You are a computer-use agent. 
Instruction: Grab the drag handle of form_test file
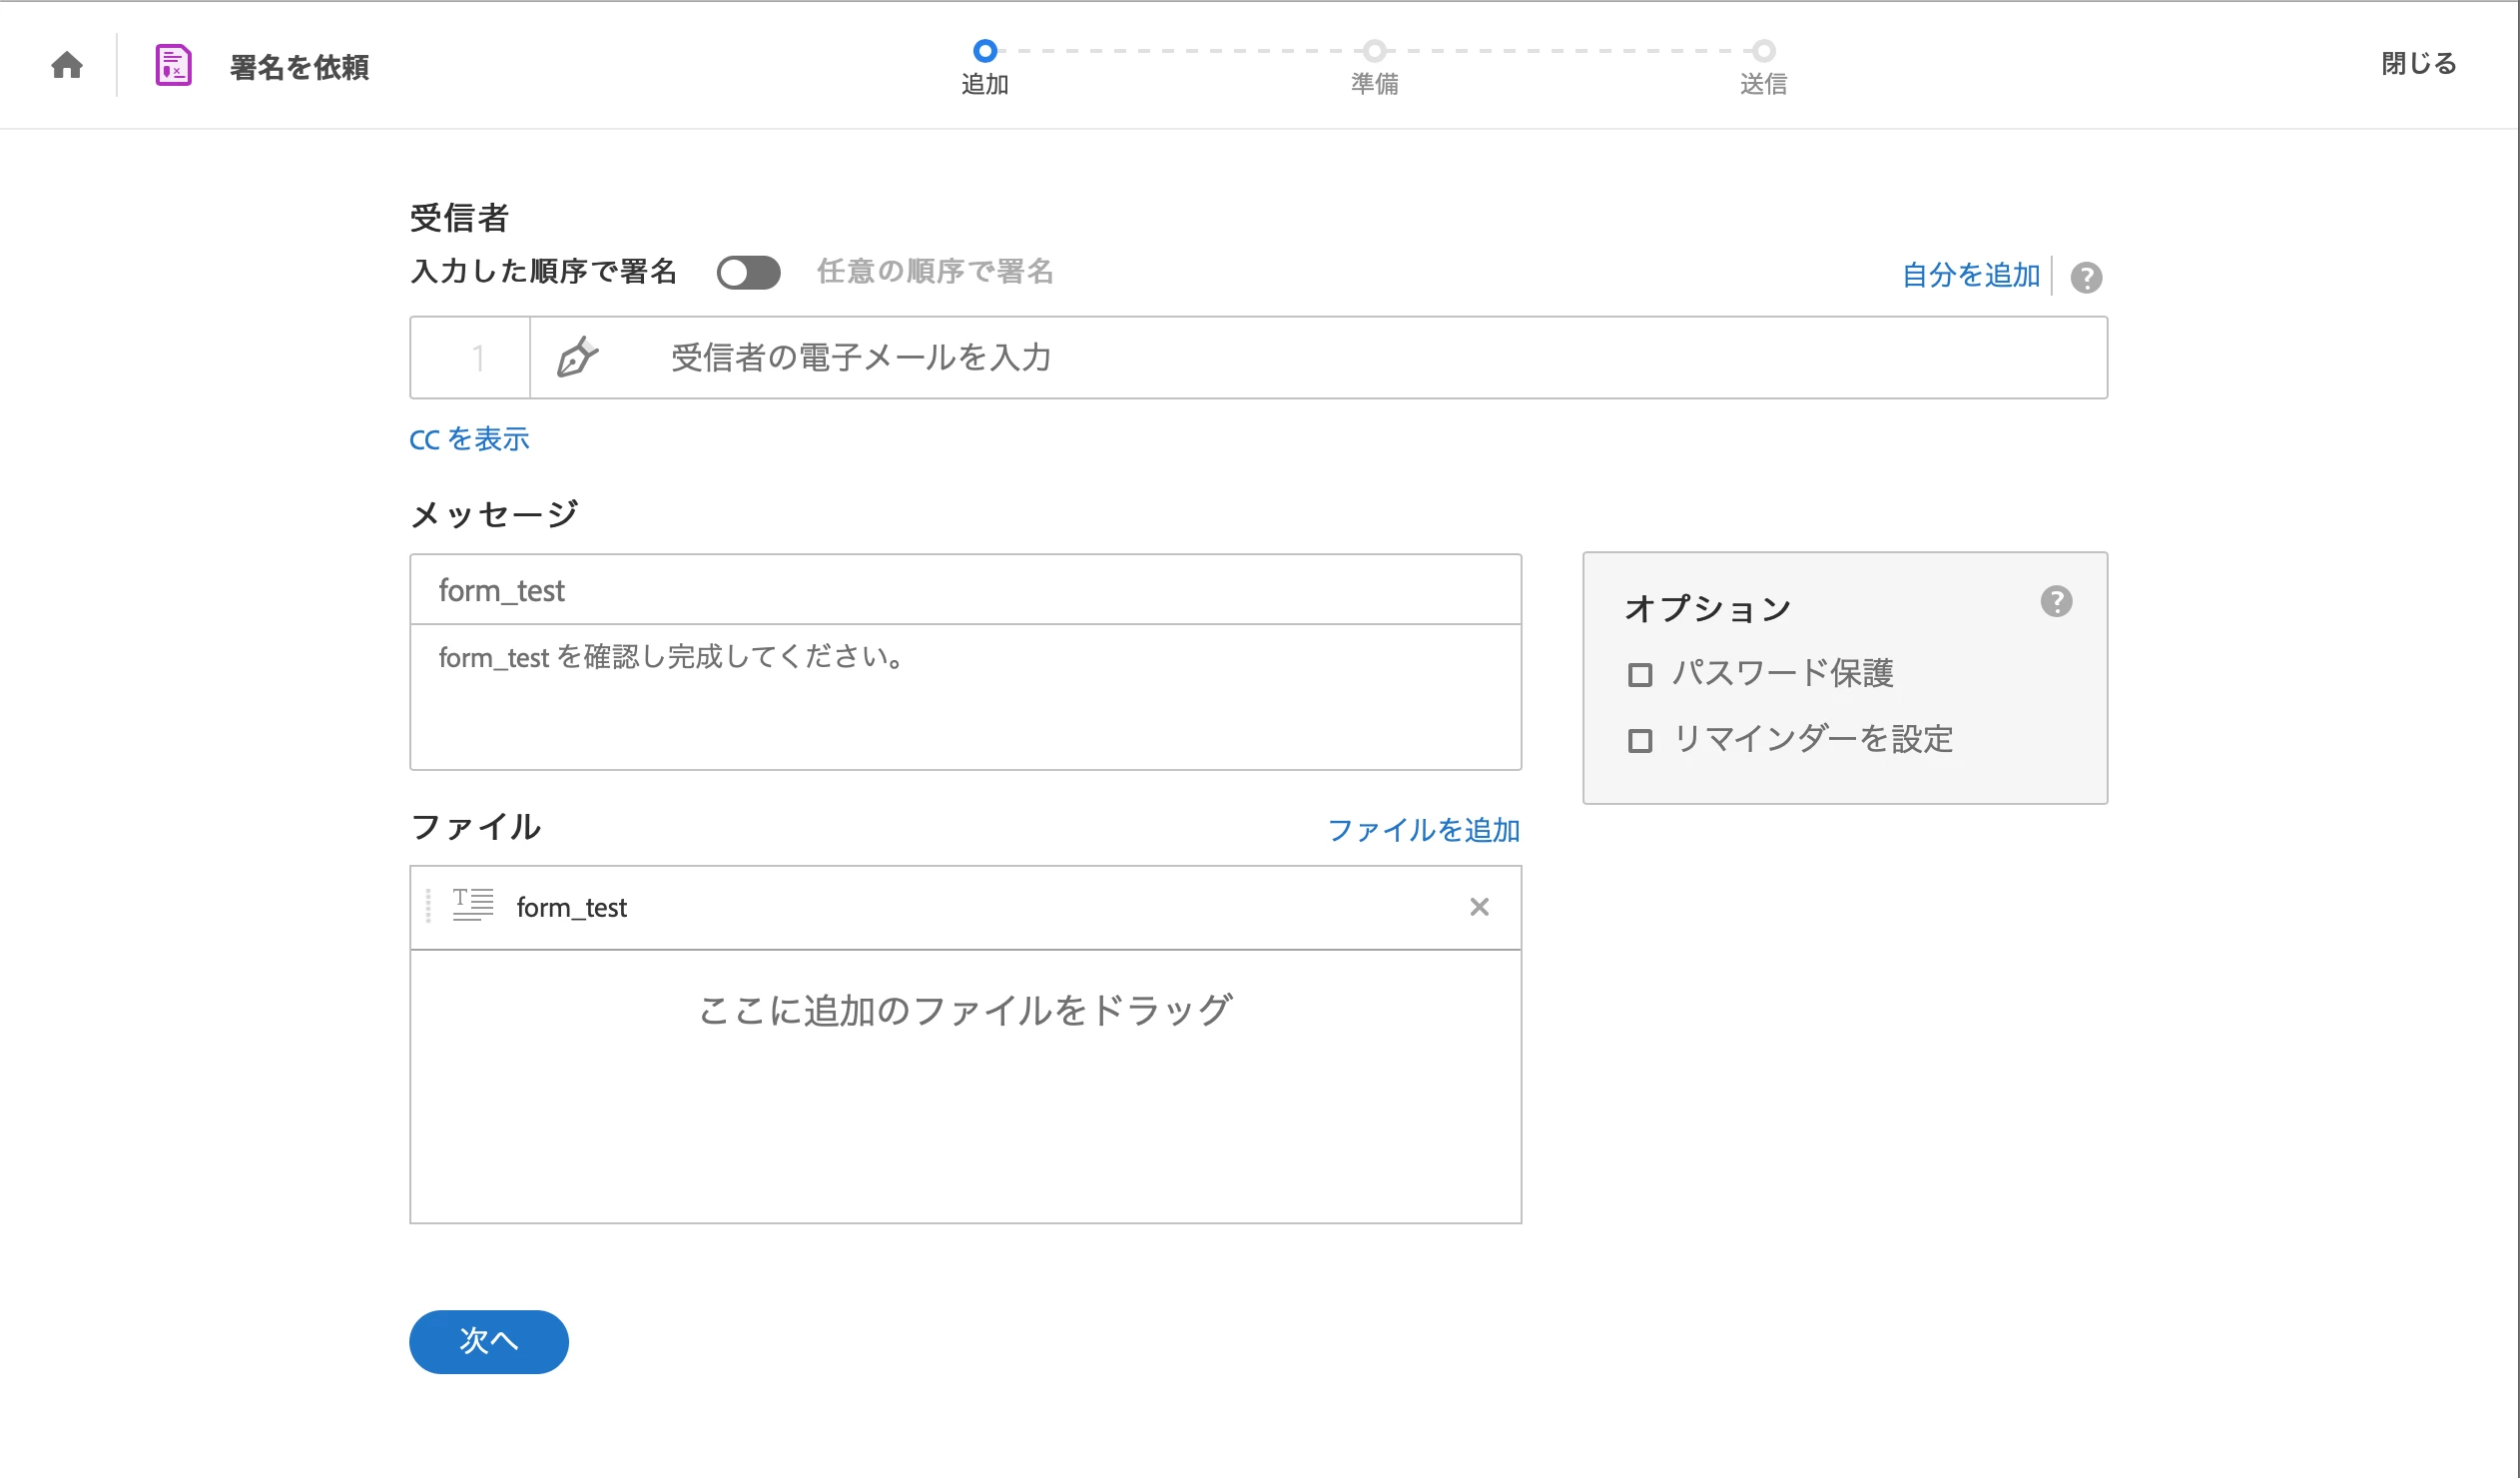coord(428,905)
